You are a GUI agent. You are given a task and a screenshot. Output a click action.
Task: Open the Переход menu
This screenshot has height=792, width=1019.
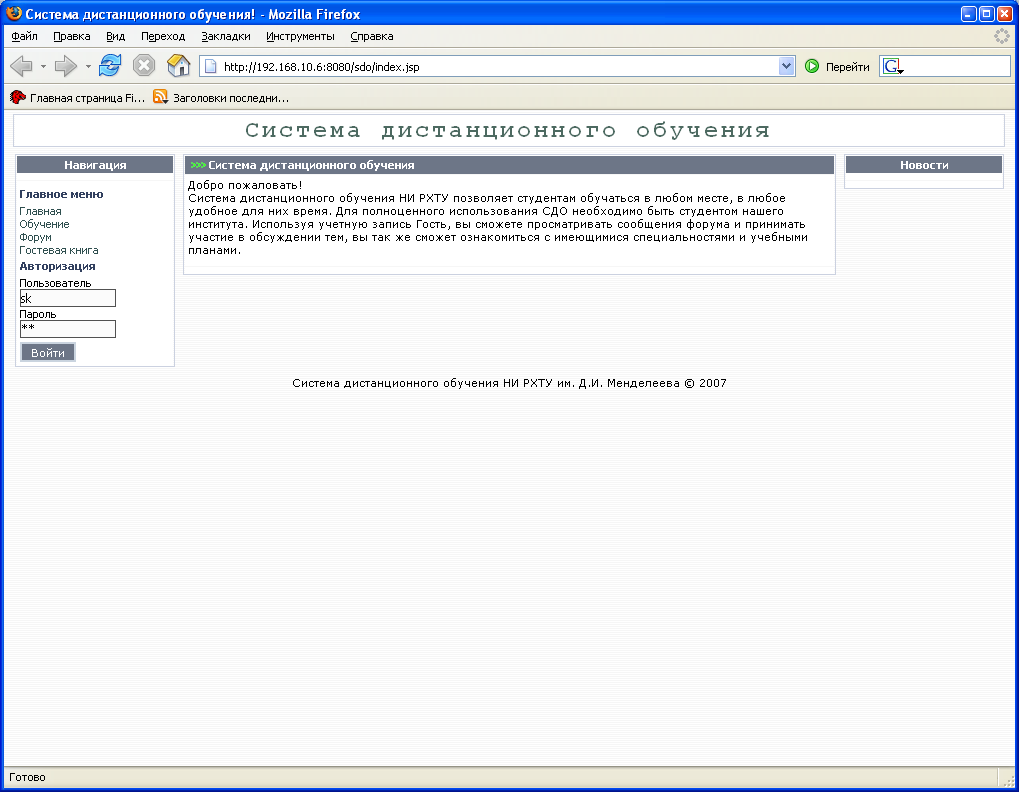(x=163, y=36)
